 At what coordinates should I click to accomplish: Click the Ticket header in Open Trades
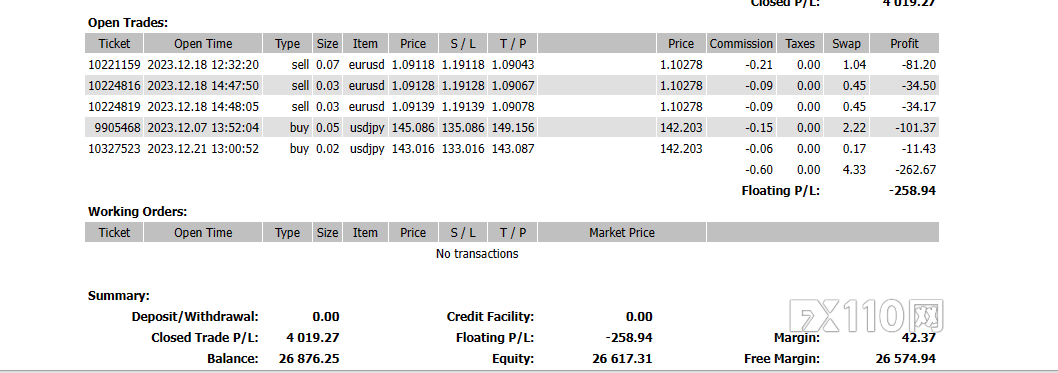point(114,44)
